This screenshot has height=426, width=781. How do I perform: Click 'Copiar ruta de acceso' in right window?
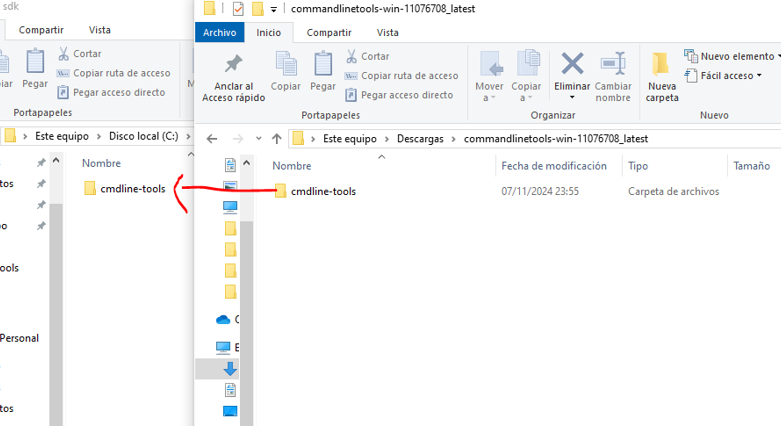(x=402, y=75)
